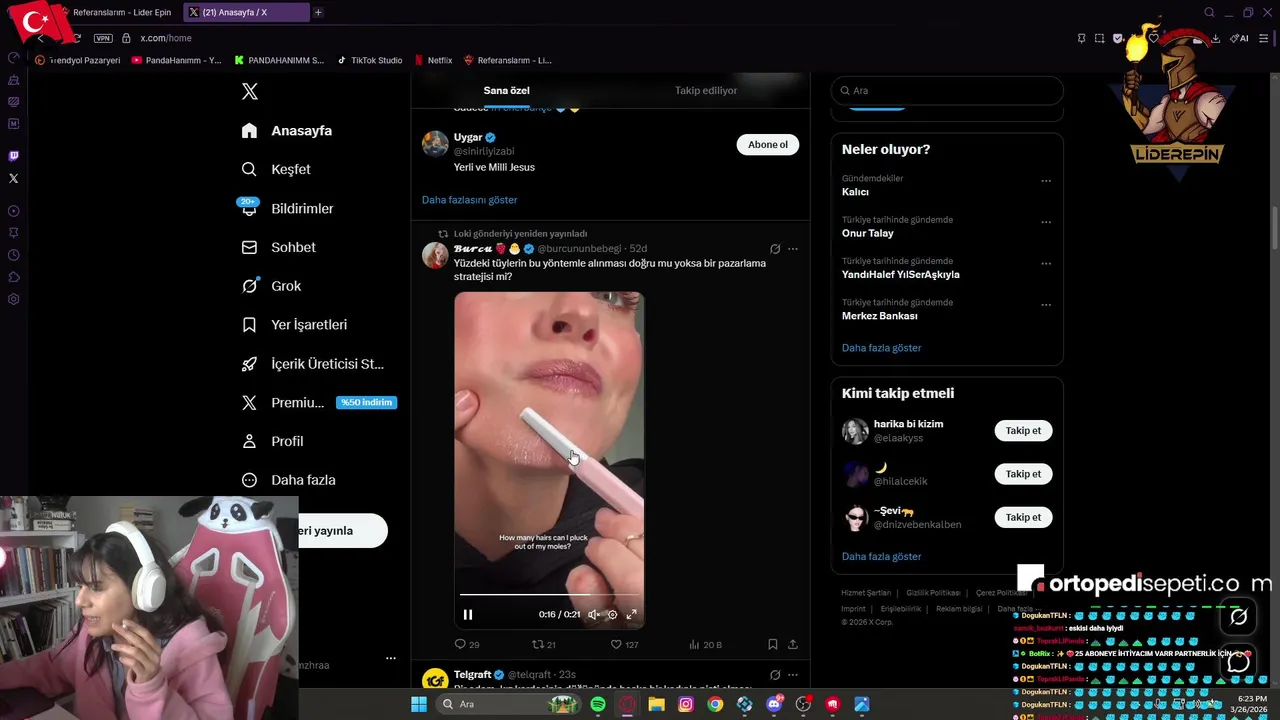Open Premium with %50 indirim badge
1280x720 pixels.
click(319, 402)
